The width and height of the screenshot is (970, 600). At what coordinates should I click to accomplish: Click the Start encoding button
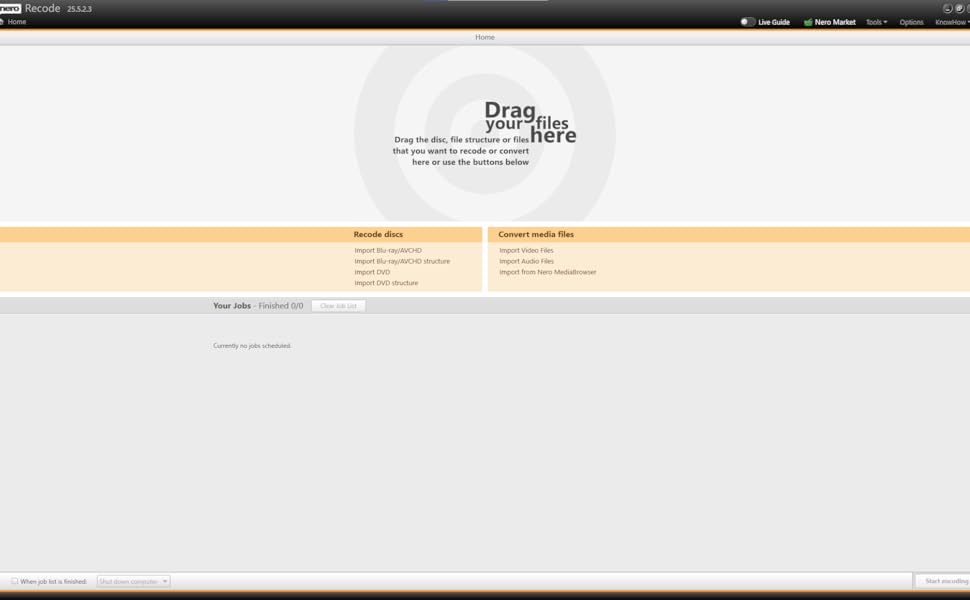point(944,580)
